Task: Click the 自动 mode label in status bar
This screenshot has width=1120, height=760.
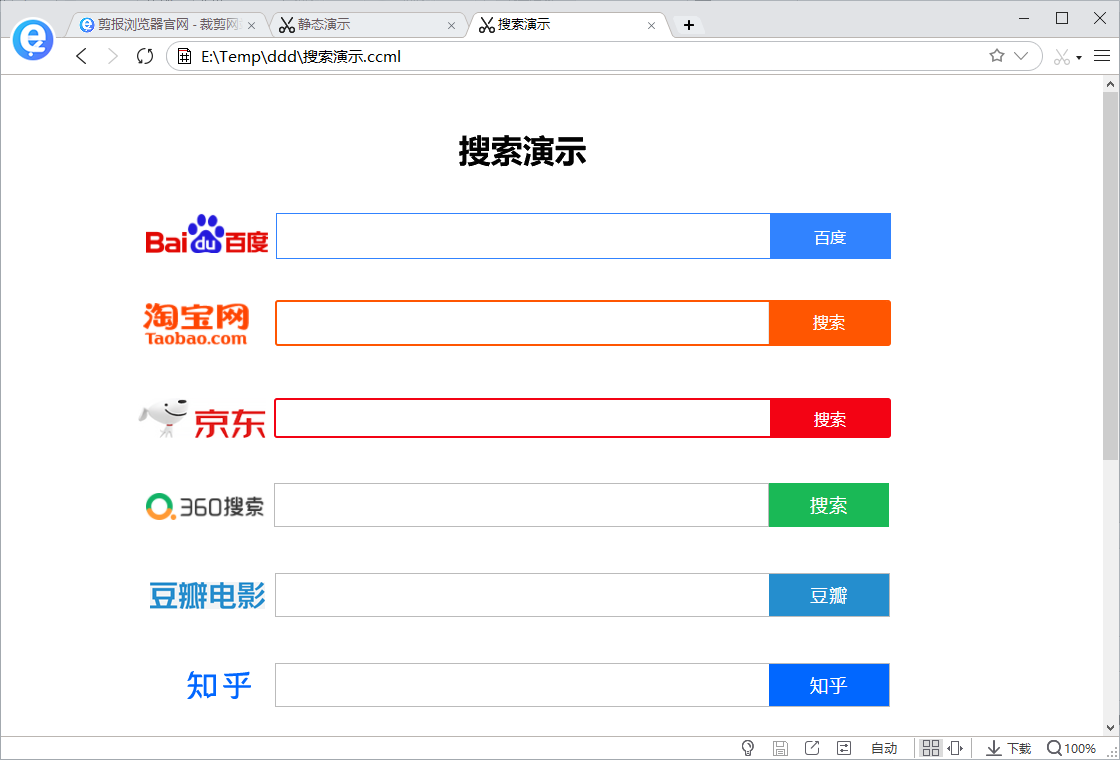Action: click(884, 749)
